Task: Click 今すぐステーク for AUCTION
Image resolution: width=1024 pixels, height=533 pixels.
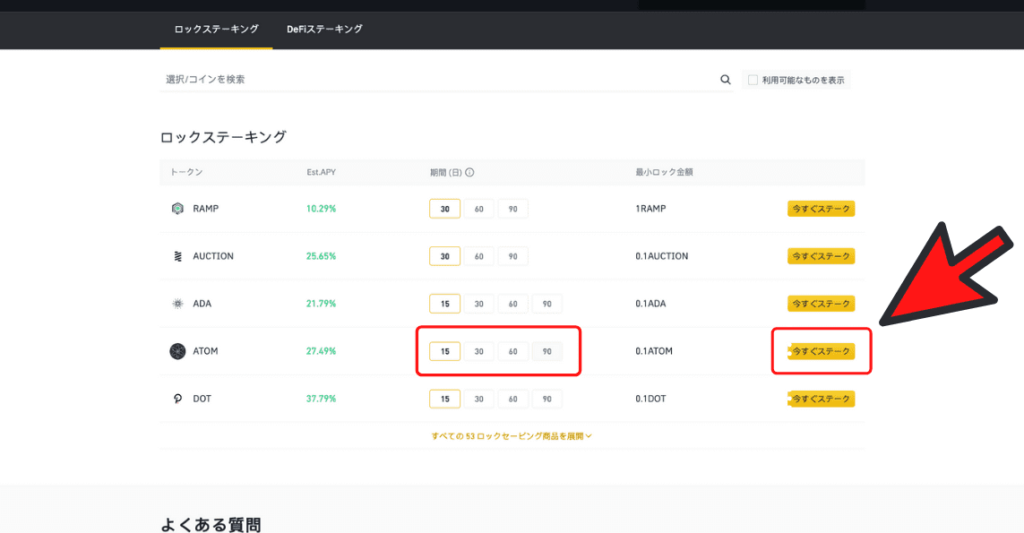Action: [x=821, y=256]
